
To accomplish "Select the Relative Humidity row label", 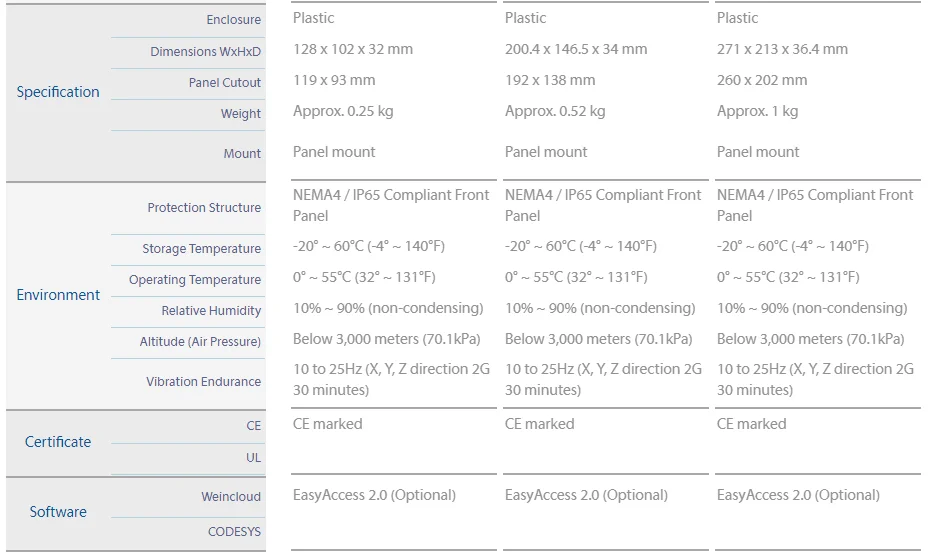I will click(211, 311).
